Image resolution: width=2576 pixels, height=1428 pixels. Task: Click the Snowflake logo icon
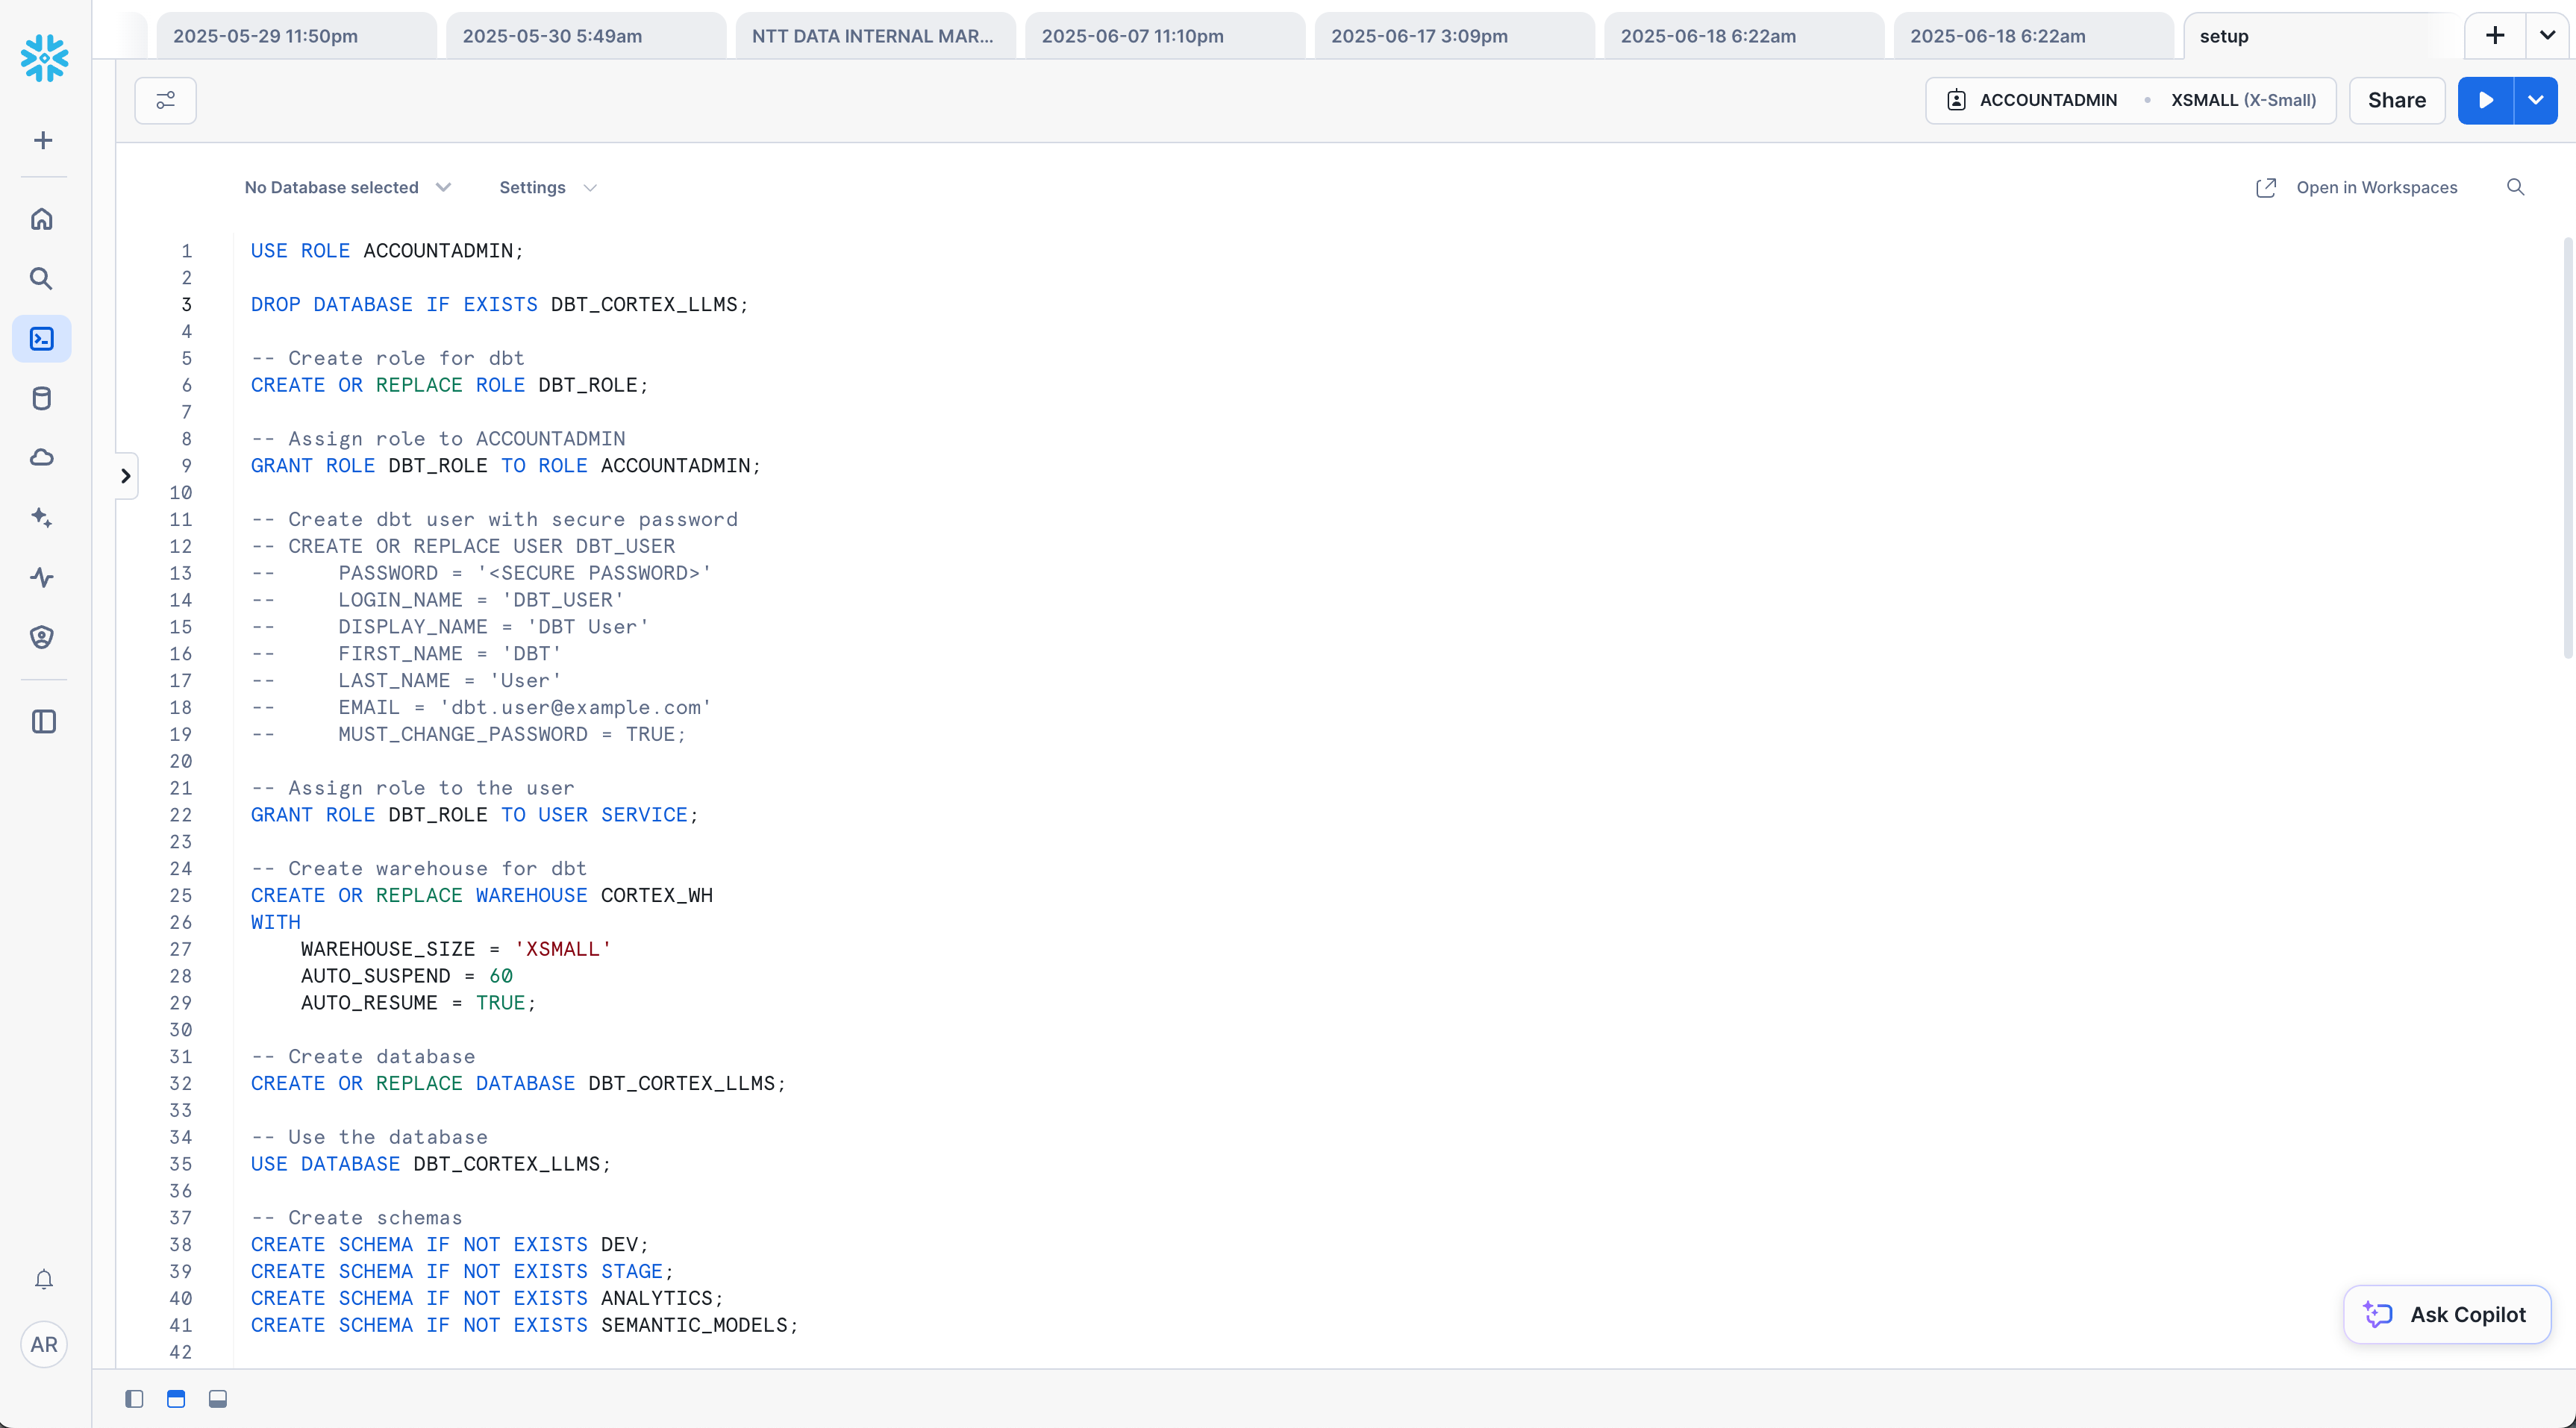[x=44, y=58]
